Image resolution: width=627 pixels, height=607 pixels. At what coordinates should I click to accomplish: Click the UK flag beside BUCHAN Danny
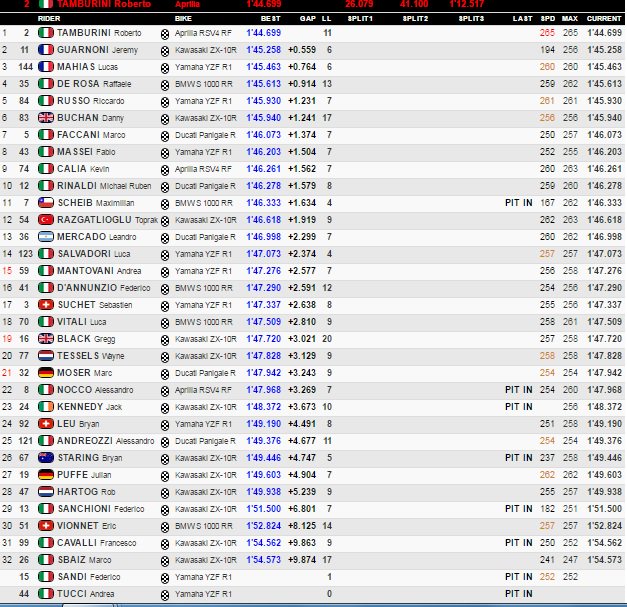click(x=46, y=118)
